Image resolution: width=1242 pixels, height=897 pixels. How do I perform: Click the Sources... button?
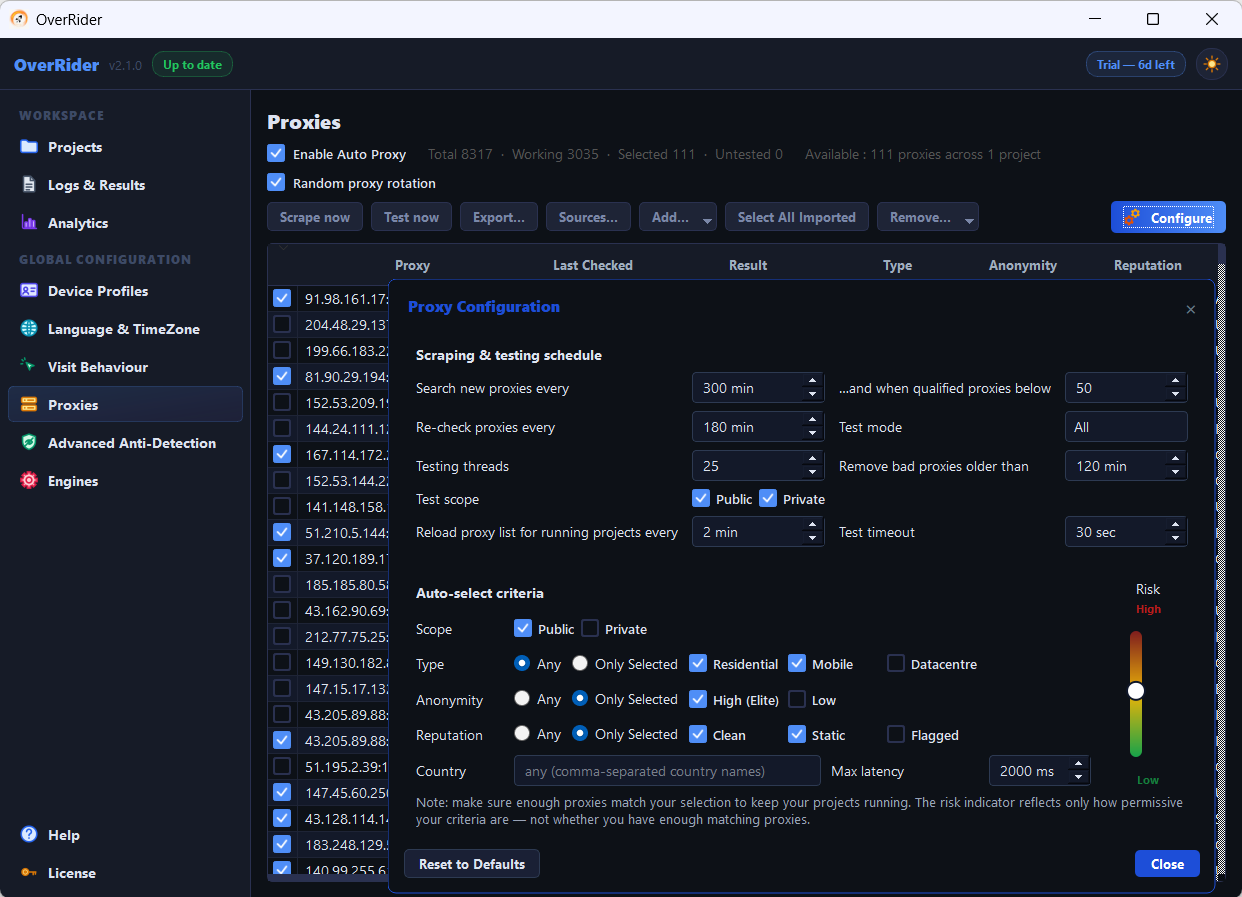[588, 217]
